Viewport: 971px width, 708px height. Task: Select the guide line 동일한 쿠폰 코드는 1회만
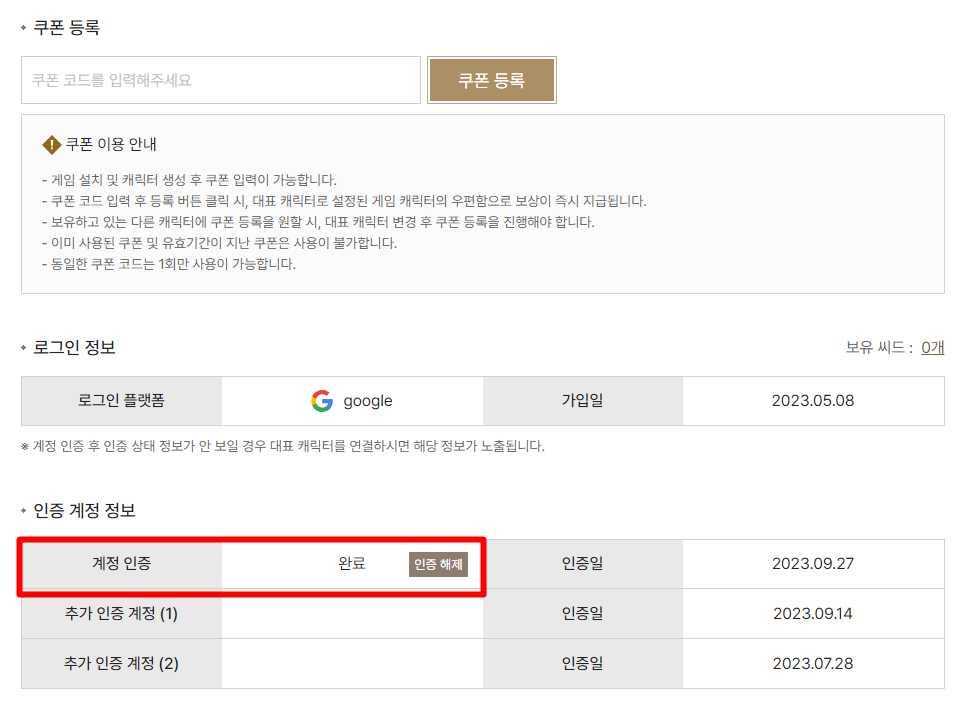[169, 264]
